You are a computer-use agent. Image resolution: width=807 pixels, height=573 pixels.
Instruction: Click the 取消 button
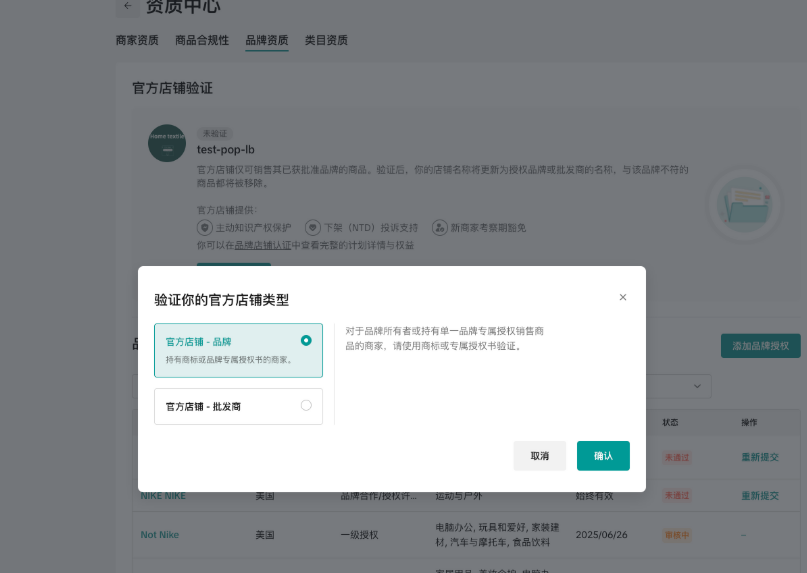pos(539,456)
